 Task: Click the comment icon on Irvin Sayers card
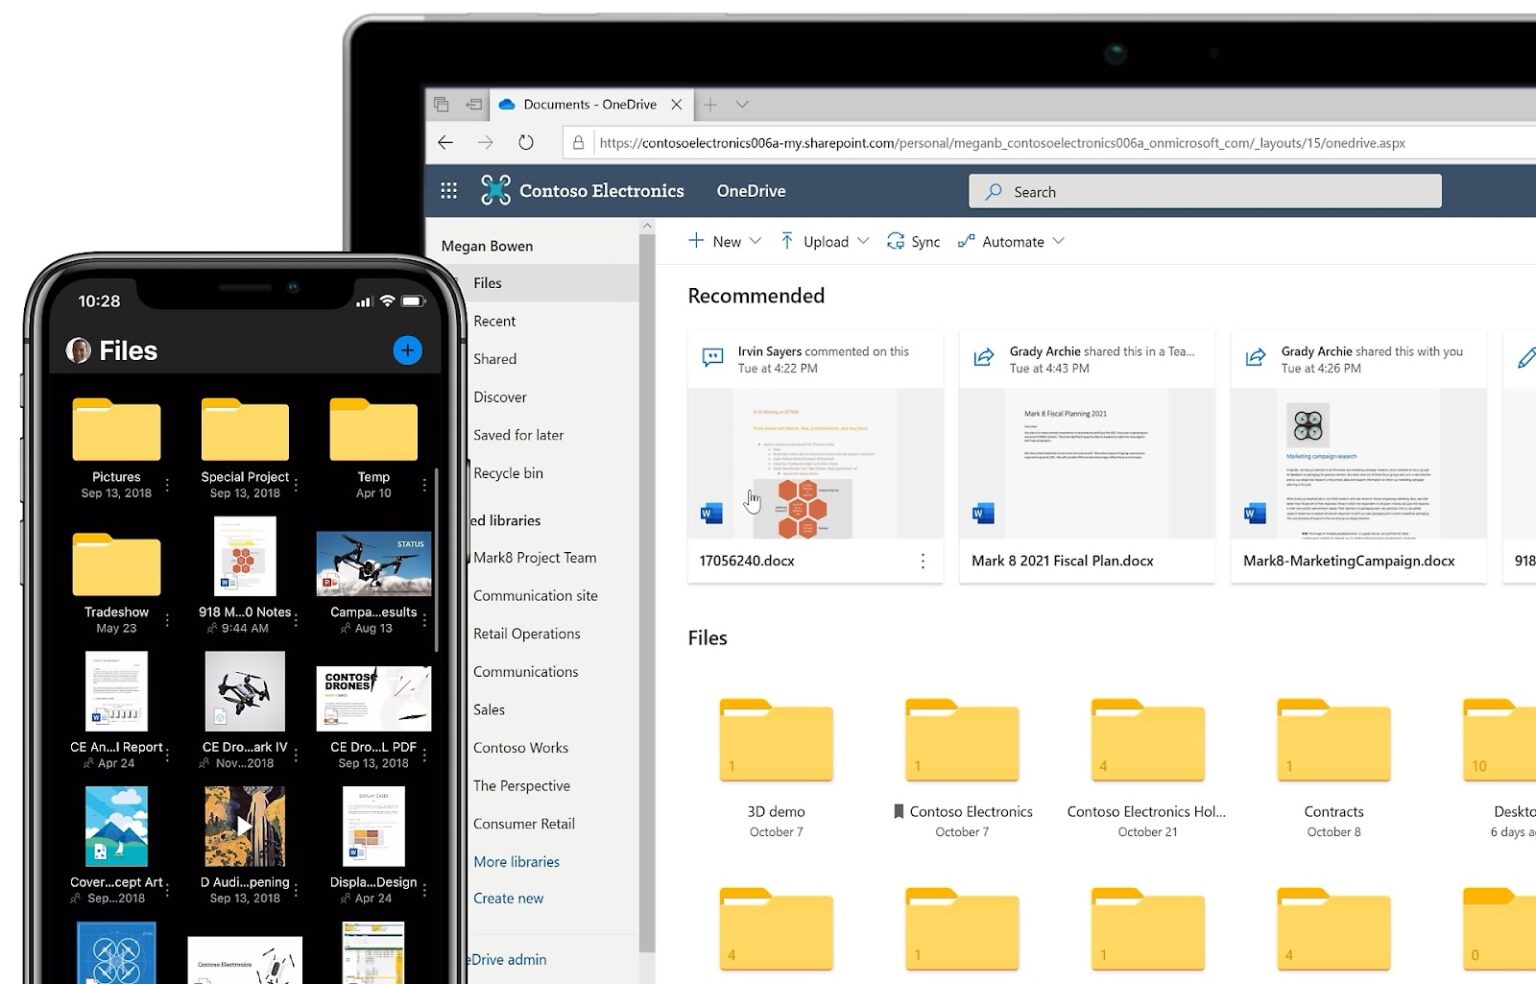tap(711, 356)
